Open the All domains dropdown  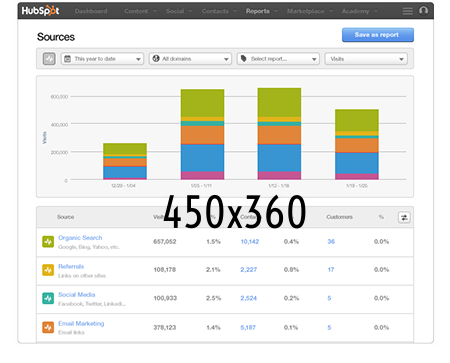click(190, 59)
